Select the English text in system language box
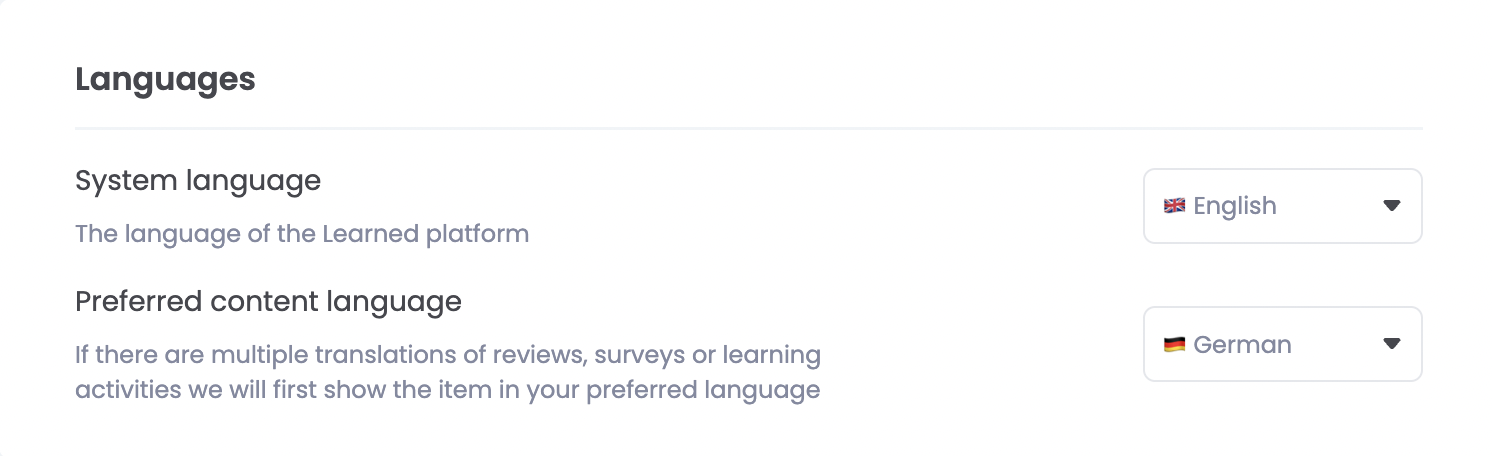Screen dimensions: 1492x456 [x=1235, y=206]
